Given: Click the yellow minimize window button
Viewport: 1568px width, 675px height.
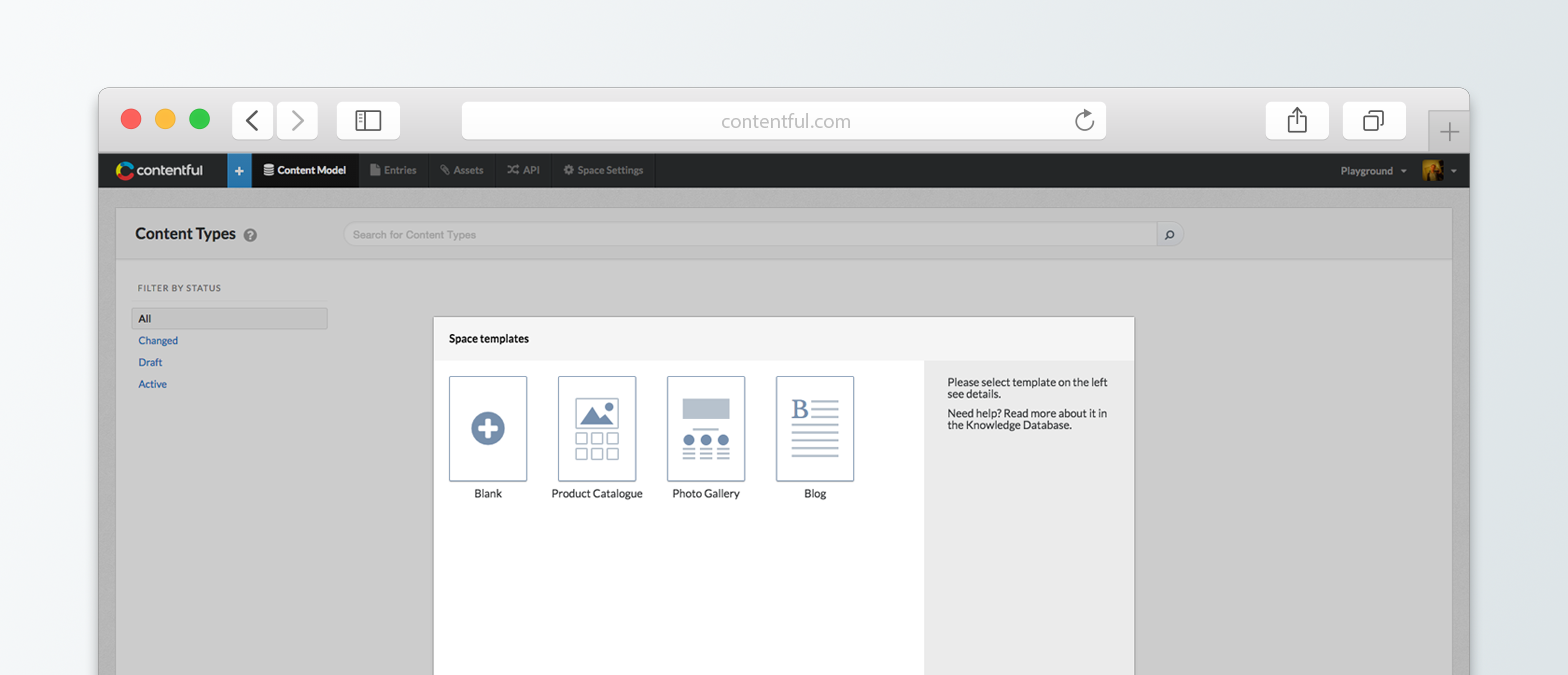Looking at the screenshot, I should (165, 119).
